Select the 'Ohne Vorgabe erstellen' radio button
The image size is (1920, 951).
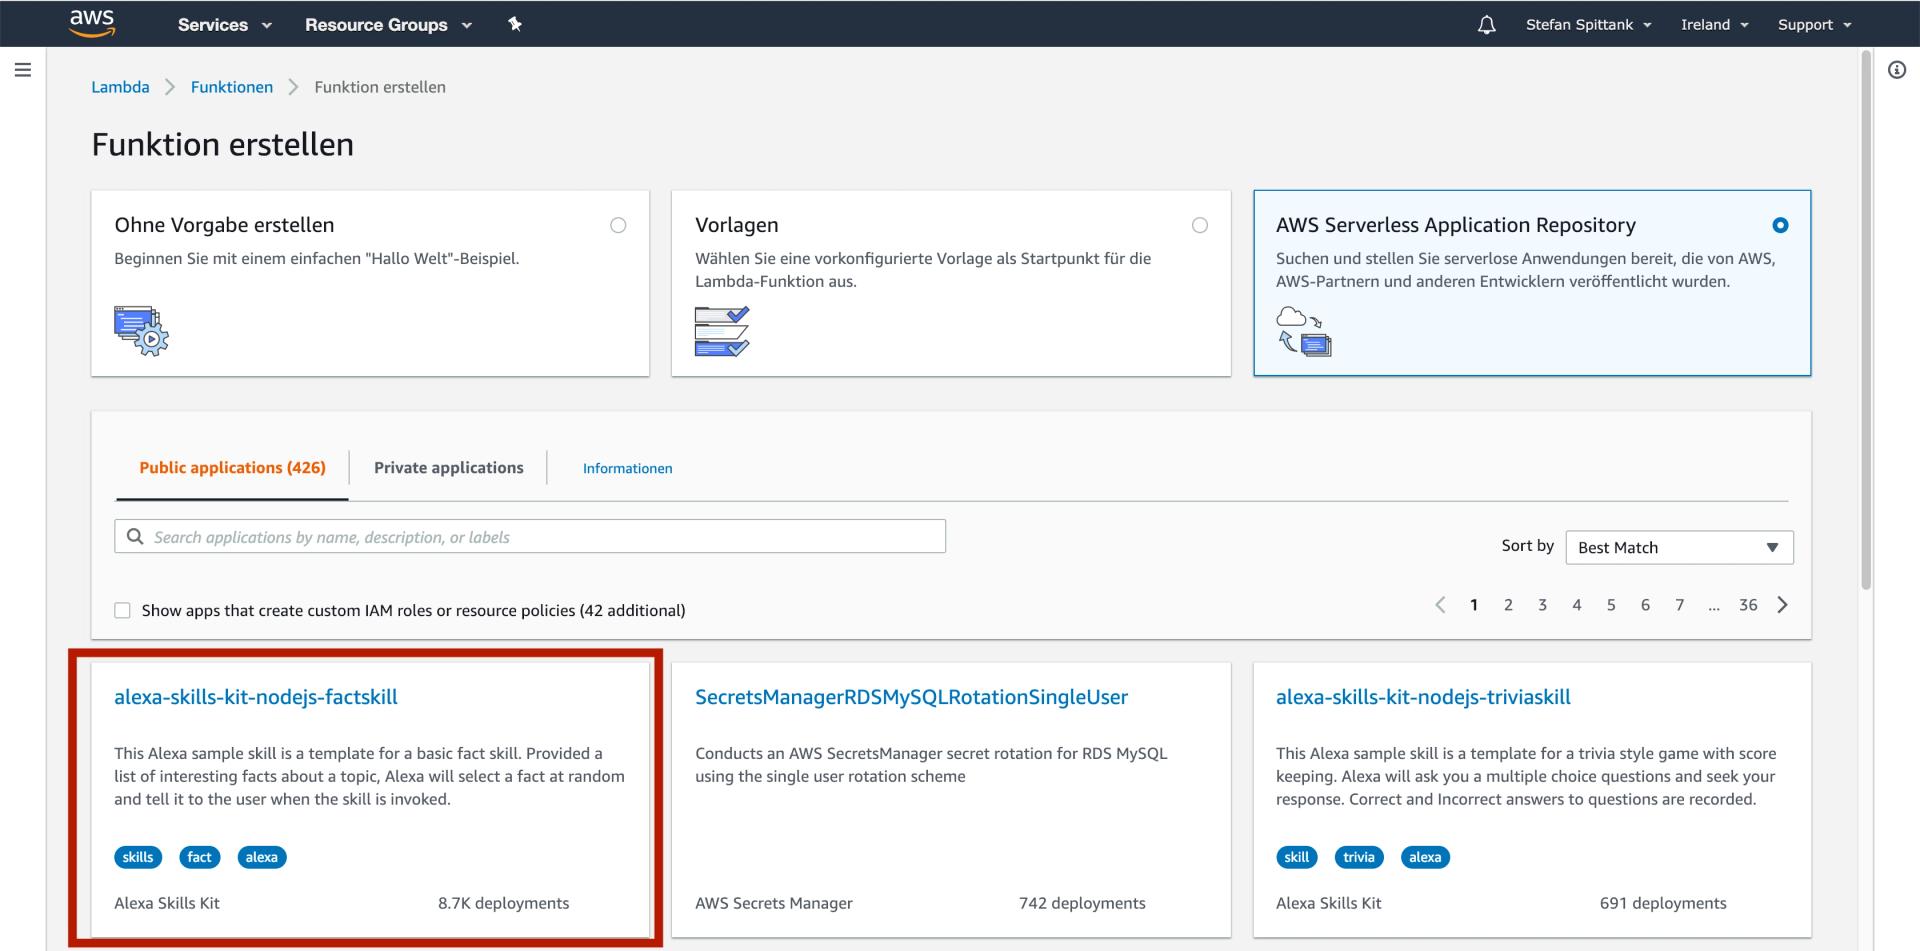(x=618, y=226)
